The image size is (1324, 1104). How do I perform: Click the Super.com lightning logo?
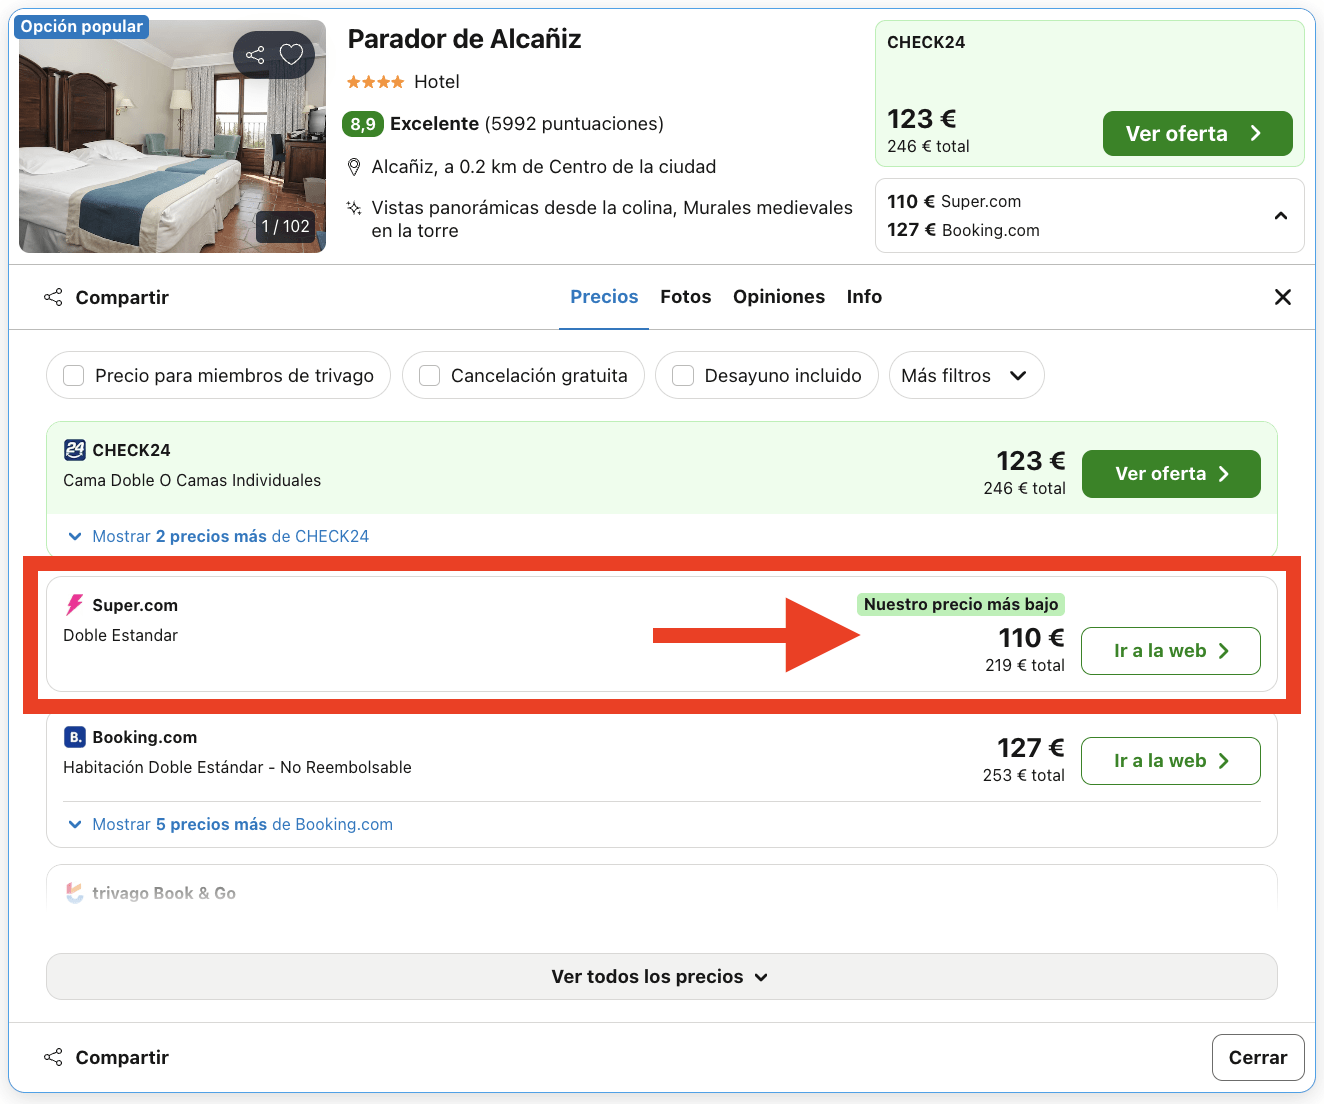point(74,605)
